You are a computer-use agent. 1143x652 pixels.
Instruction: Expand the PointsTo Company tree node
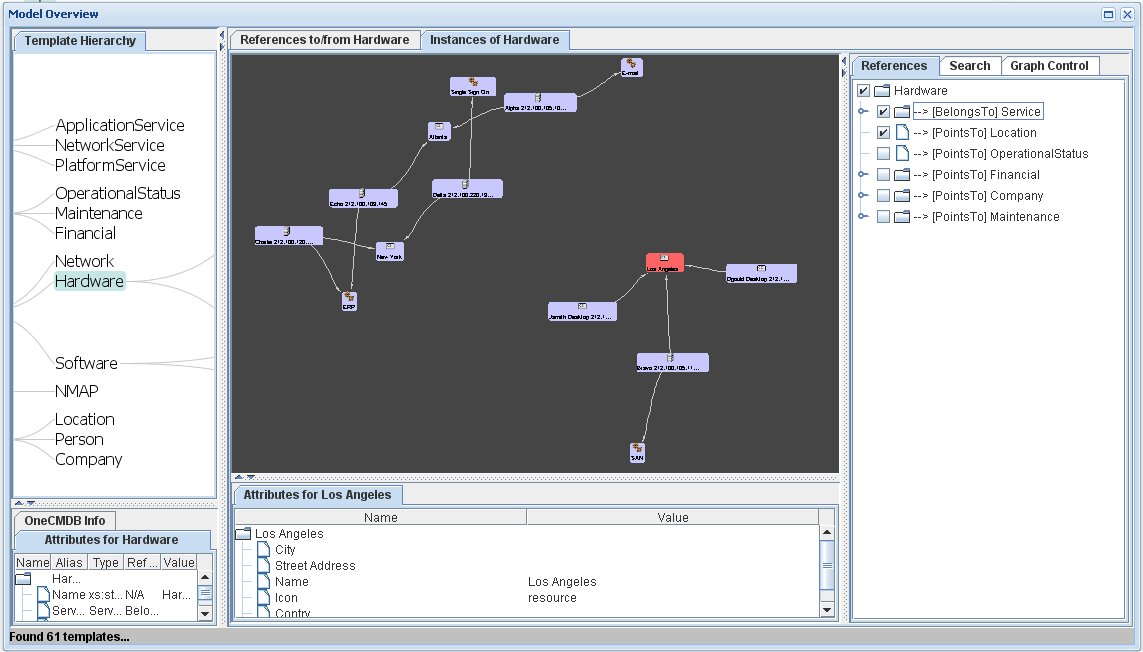pyautogui.click(x=863, y=195)
